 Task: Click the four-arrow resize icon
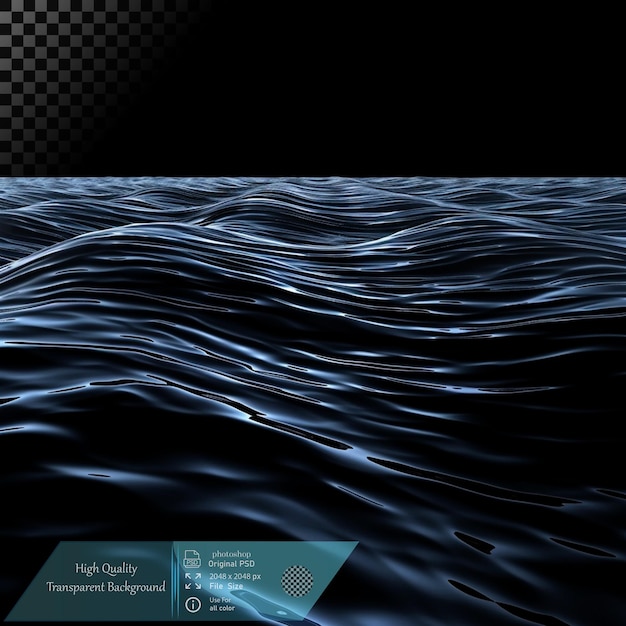tap(193, 581)
